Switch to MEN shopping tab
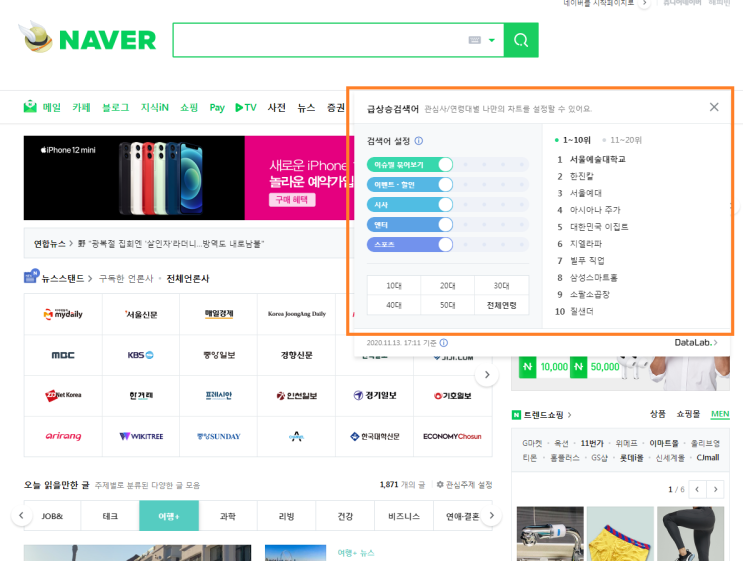The image size is (743, 561). point(720,414)
